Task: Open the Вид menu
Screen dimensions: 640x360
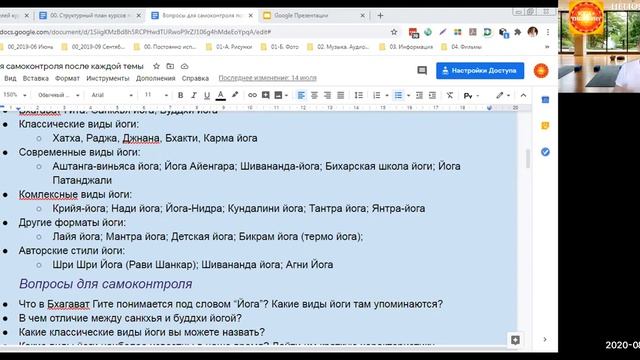Action: click(x=10, y=78)
